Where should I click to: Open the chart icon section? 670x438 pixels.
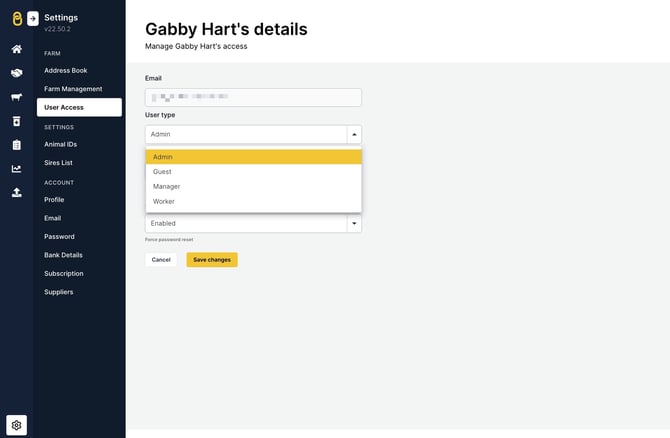point(16,169)
